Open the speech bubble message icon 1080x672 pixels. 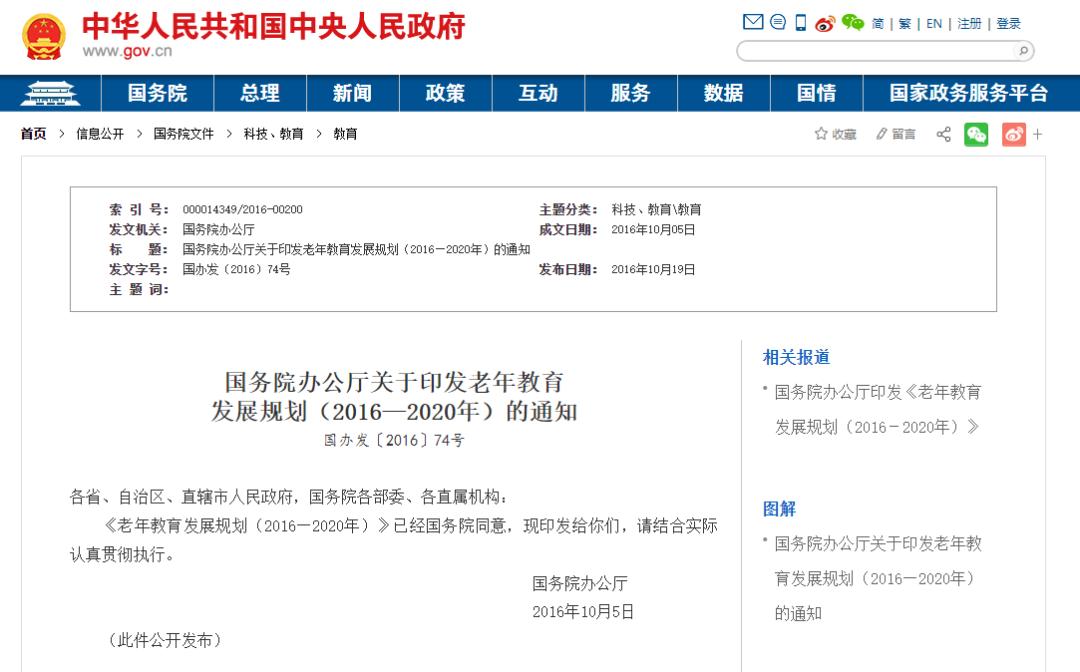(777, 23)
